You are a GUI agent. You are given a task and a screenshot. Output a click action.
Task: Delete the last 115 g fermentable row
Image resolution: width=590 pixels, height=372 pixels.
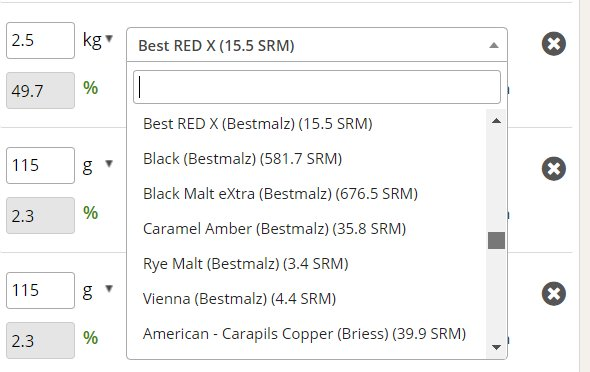(554, 293)
